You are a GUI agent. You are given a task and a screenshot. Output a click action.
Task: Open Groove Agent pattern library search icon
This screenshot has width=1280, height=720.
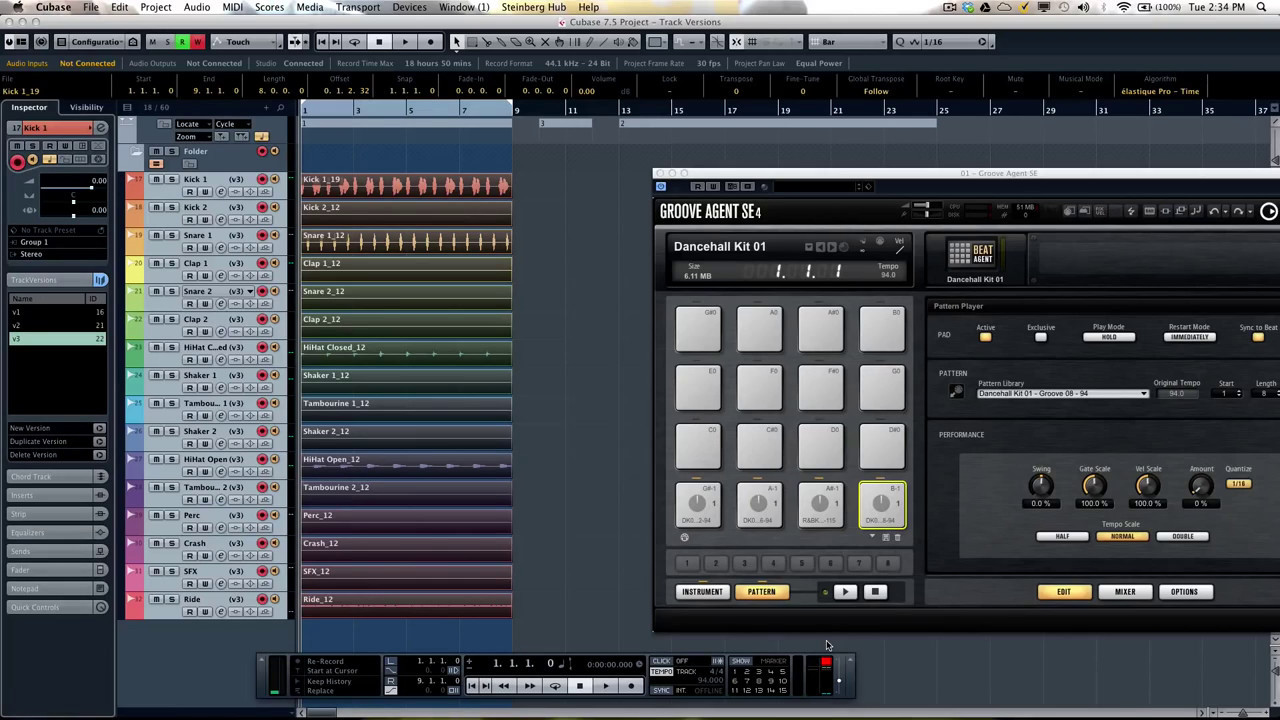(x=956, y=392)
